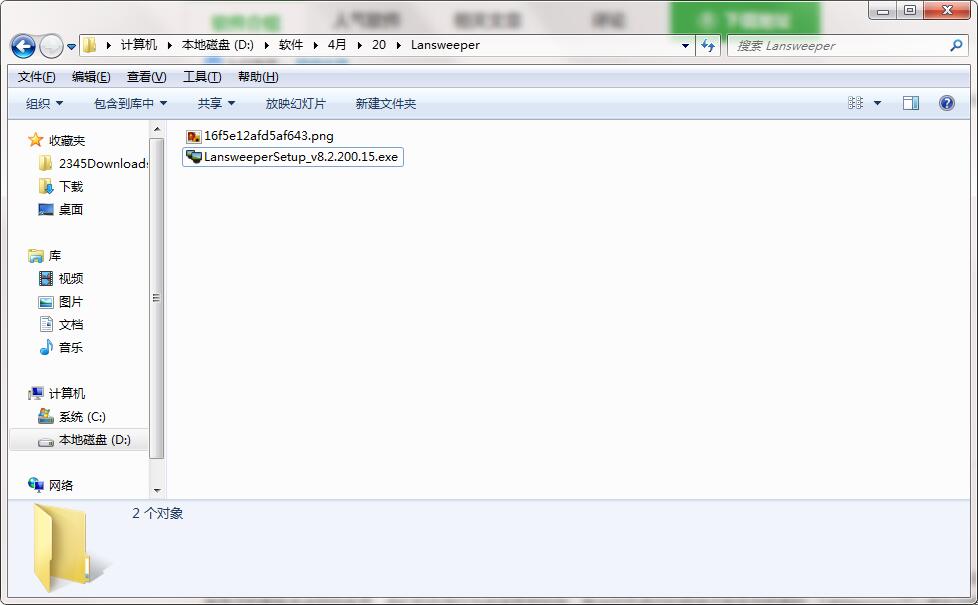Image resolution: width=978 pixels, height=605 pixels.
Task: Click the LansweeperSetup exe file icon
Action: coord(194,157)
